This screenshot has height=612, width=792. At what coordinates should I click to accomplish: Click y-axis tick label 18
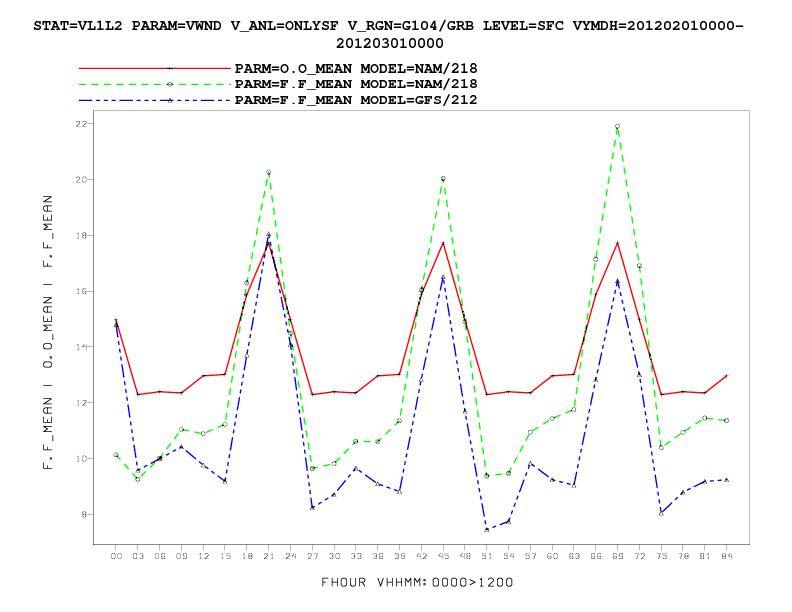[81, 235]
